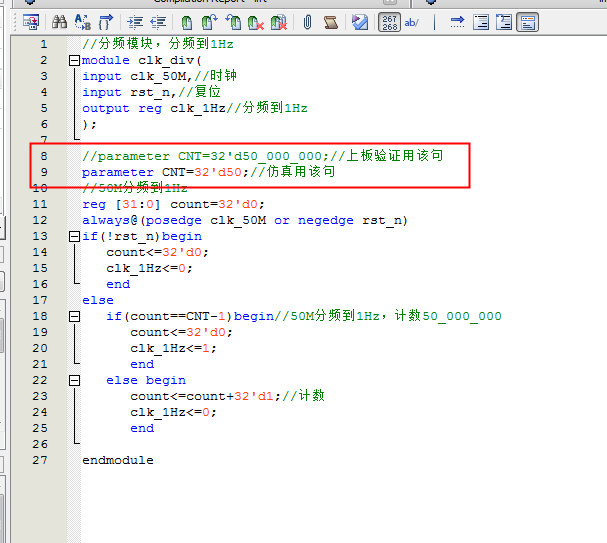Click the first text-lines page icon after the arrow

click(481, 22)
